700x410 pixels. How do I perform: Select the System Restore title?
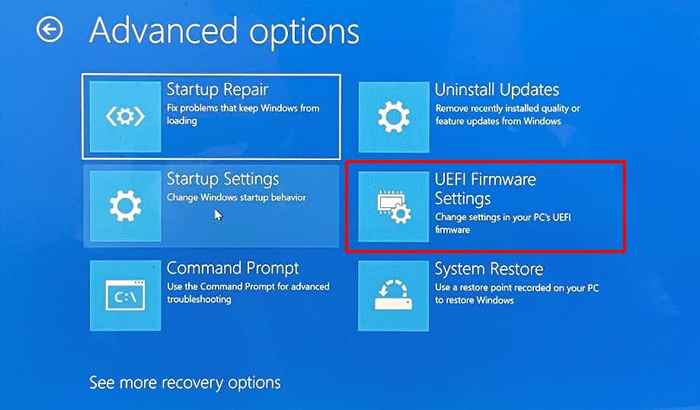tap(489, 269)
